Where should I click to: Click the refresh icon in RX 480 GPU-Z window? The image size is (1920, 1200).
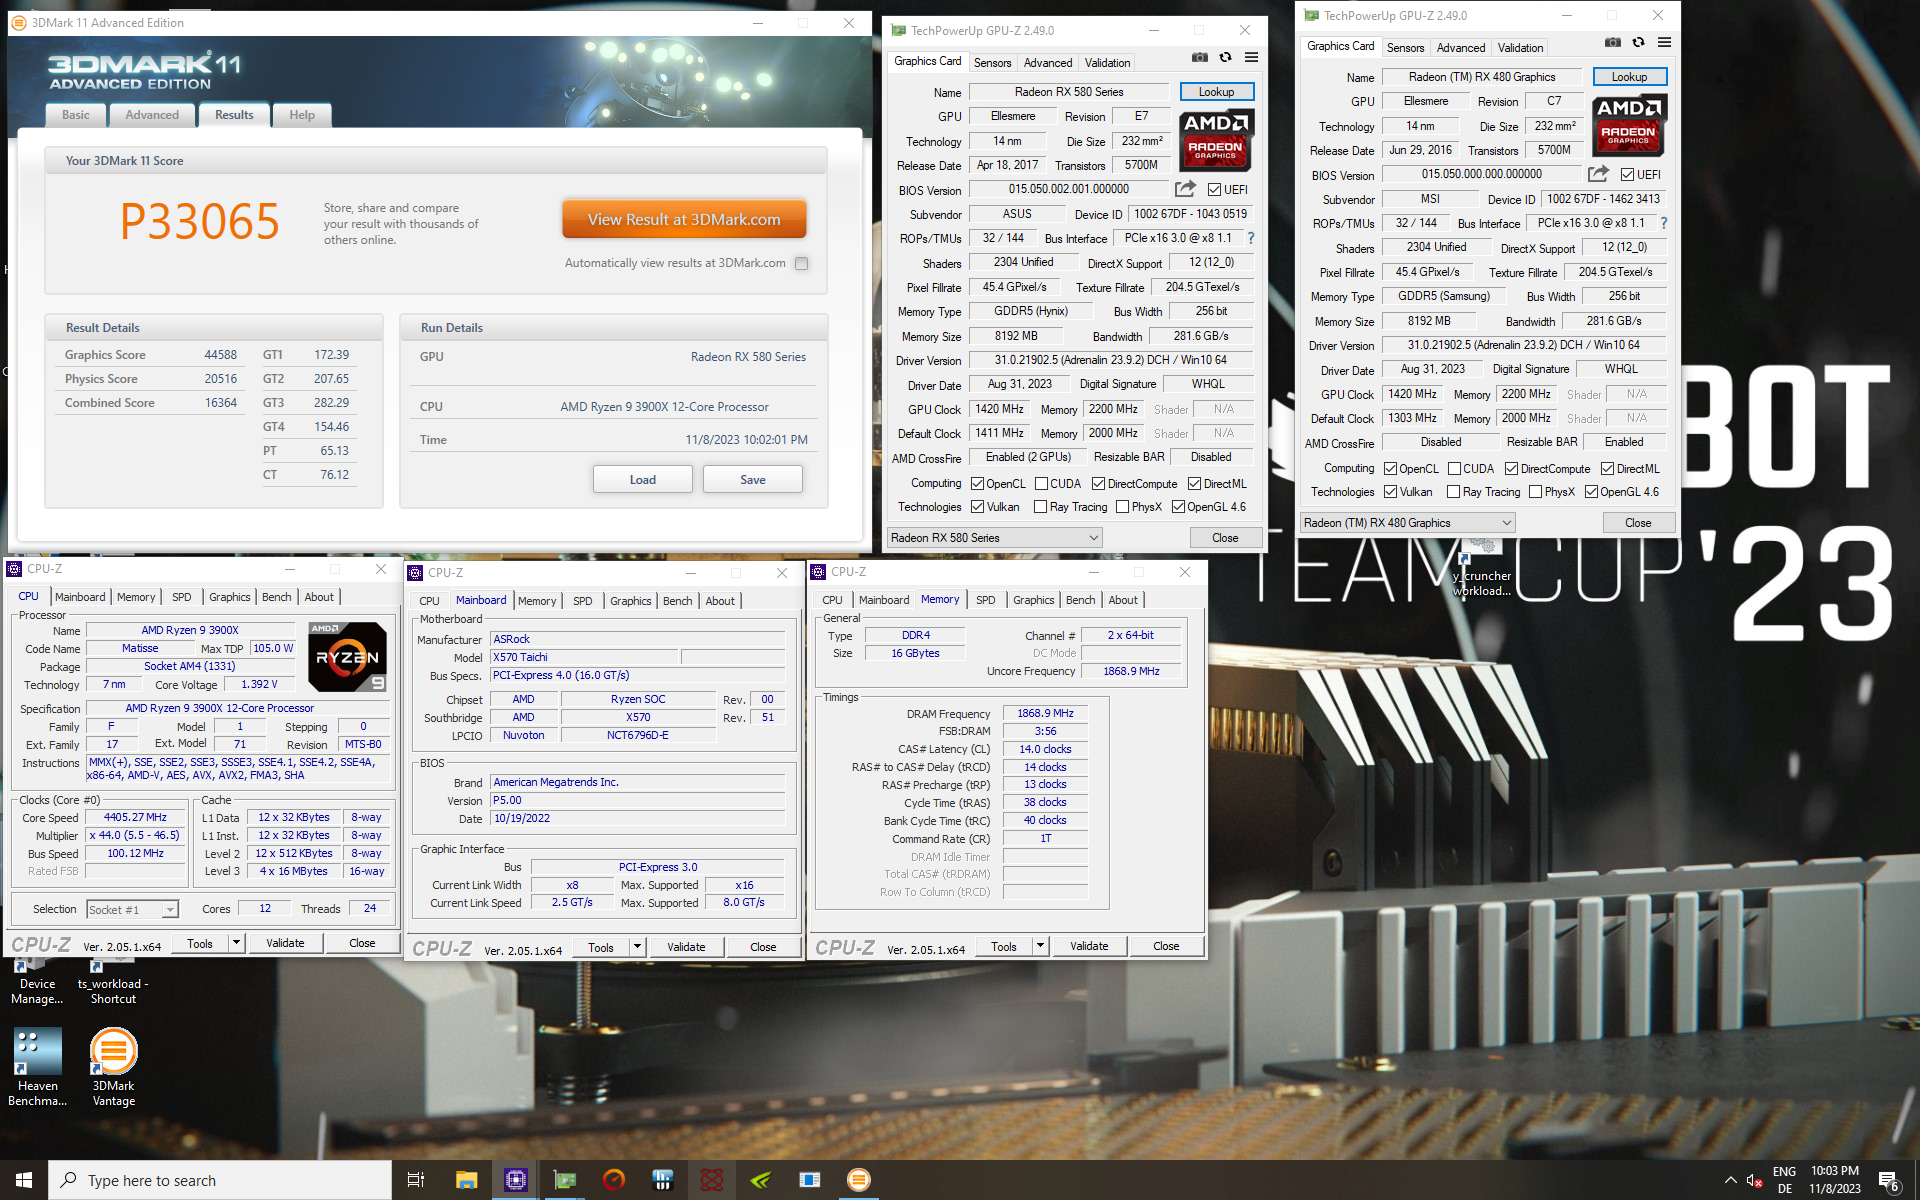(x=1638, y=43)
